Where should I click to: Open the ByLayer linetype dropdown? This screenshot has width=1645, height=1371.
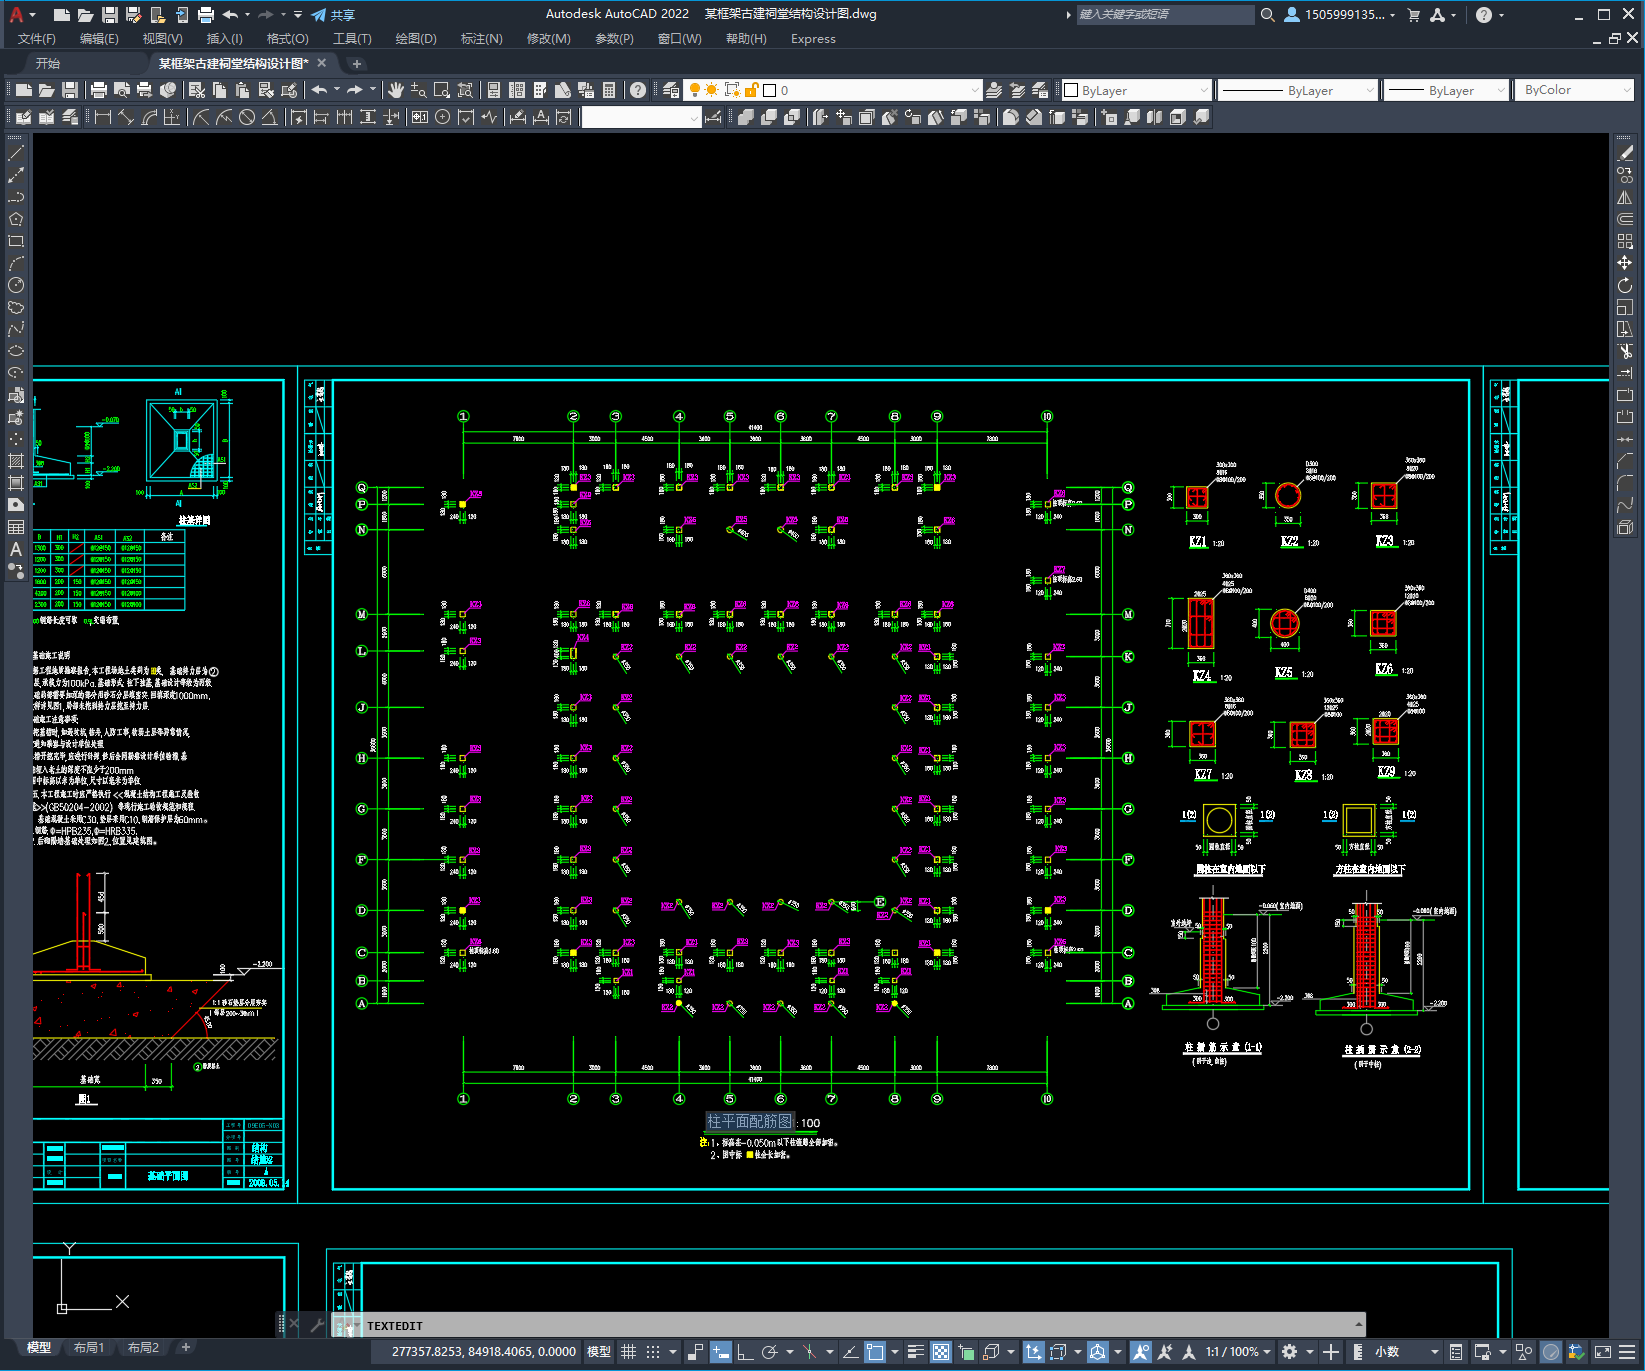(x=1298, y=90)
